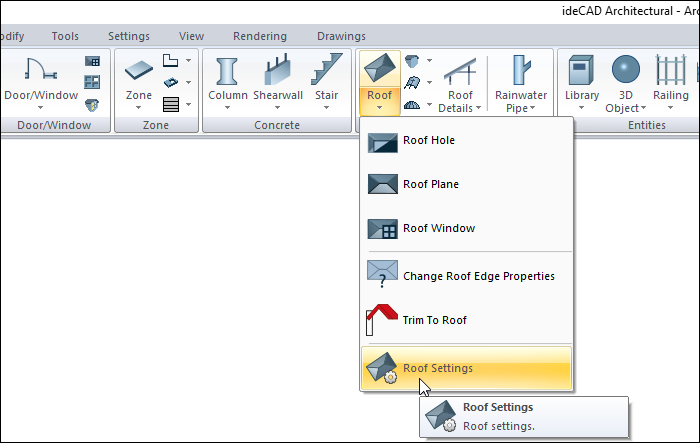Open the Library icon
The image size is (700, 443).
coord(581,70)
